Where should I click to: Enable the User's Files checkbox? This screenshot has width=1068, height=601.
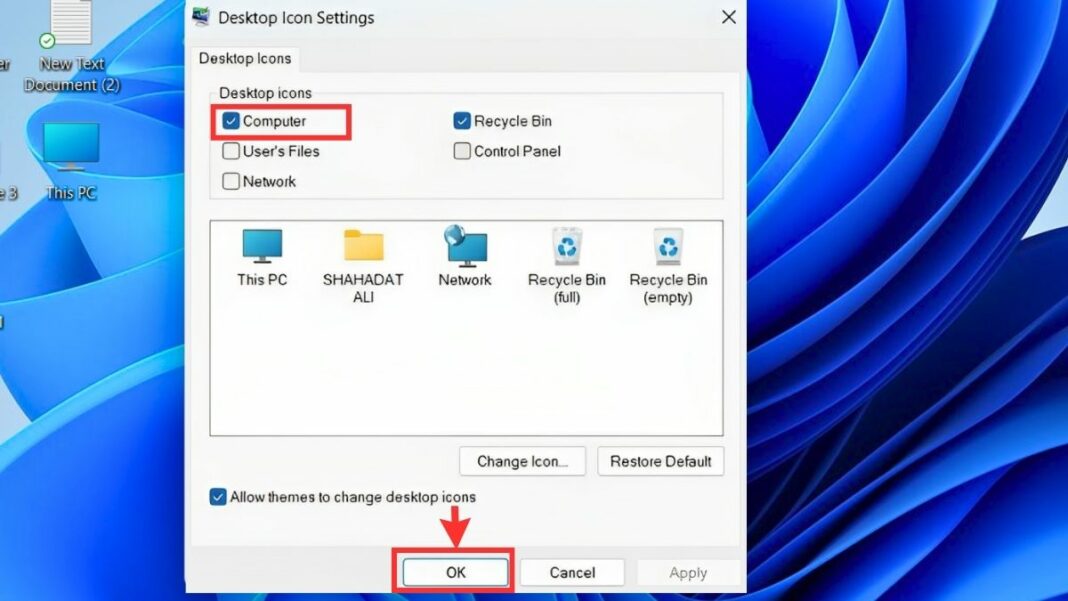coord(231,151)
